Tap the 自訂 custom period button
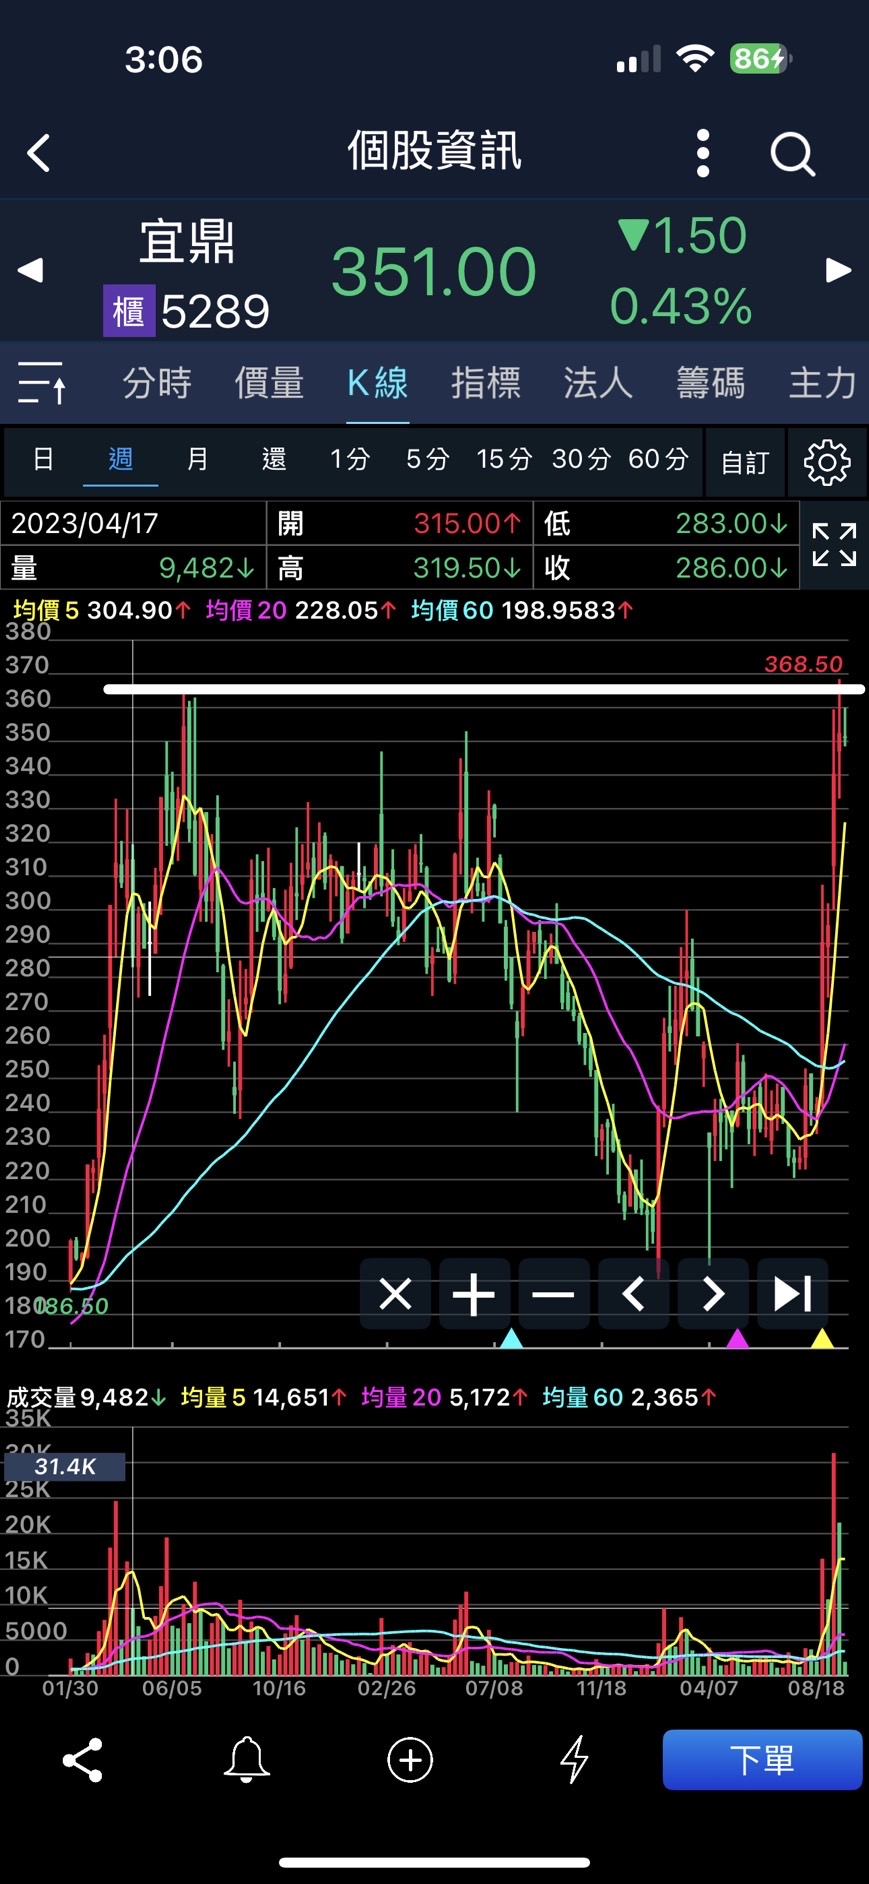Image resolution: width=869 pixels, height=1884 pixels. pyautogui.click(x=745, y=462)
